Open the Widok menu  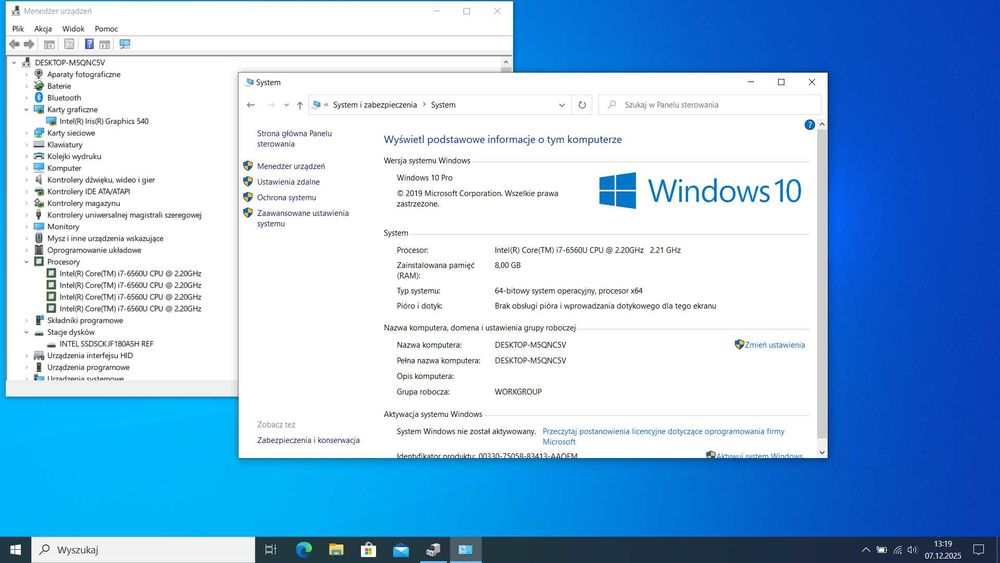click(x=73, y=29)
